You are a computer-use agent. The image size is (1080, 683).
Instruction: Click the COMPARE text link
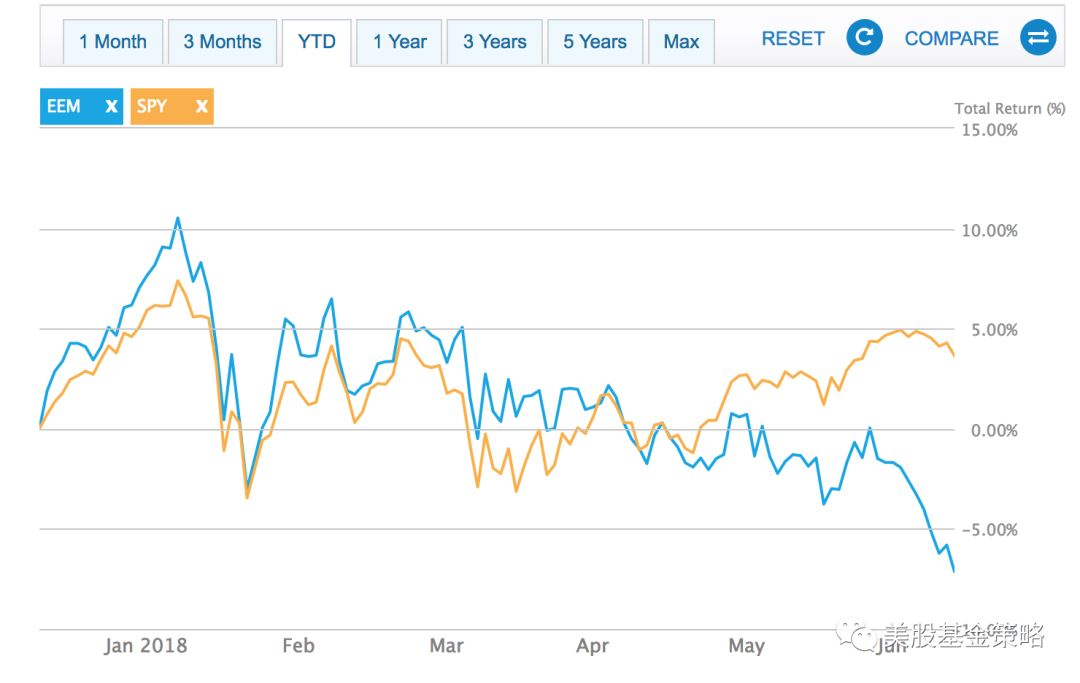pos(951,39)
